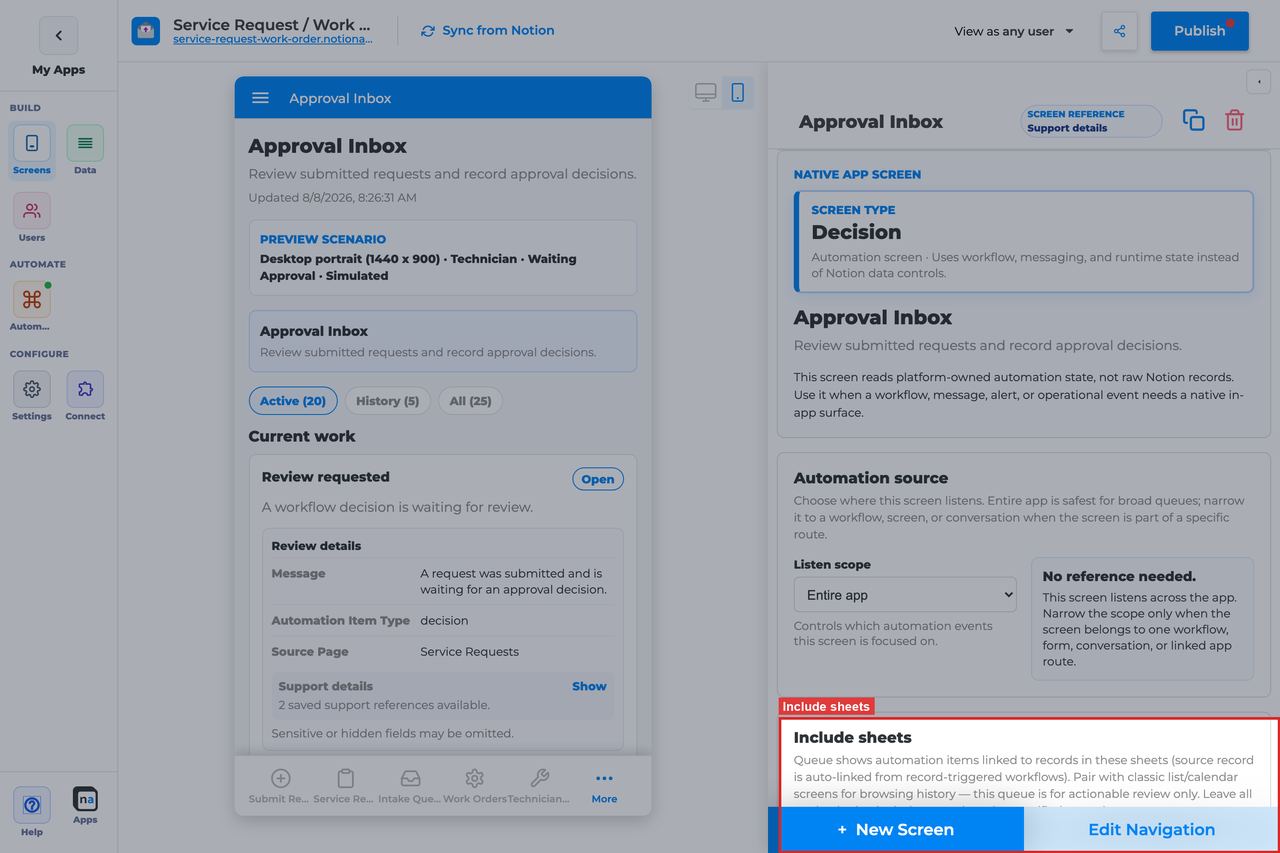Open the Listen scope dropdown

tap(905, 595)
